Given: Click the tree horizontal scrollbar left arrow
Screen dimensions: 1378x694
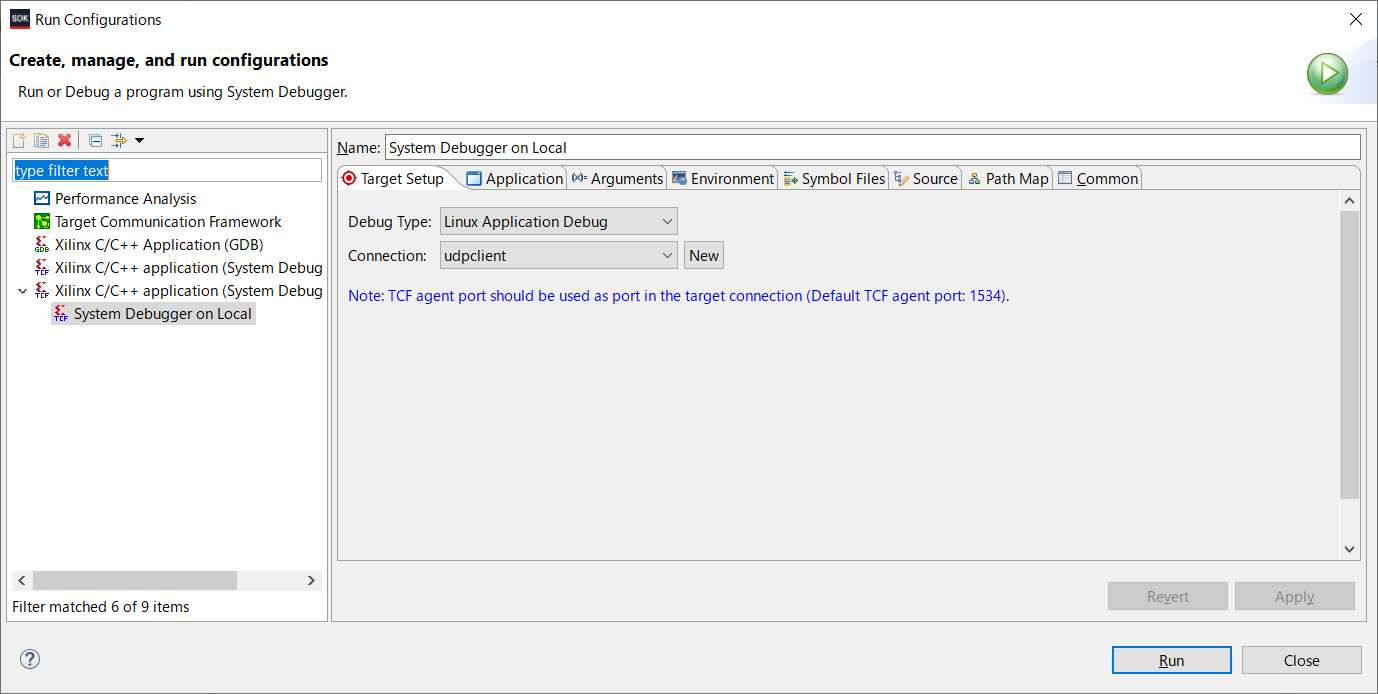Looking at the screenshot, I should 22,580.
